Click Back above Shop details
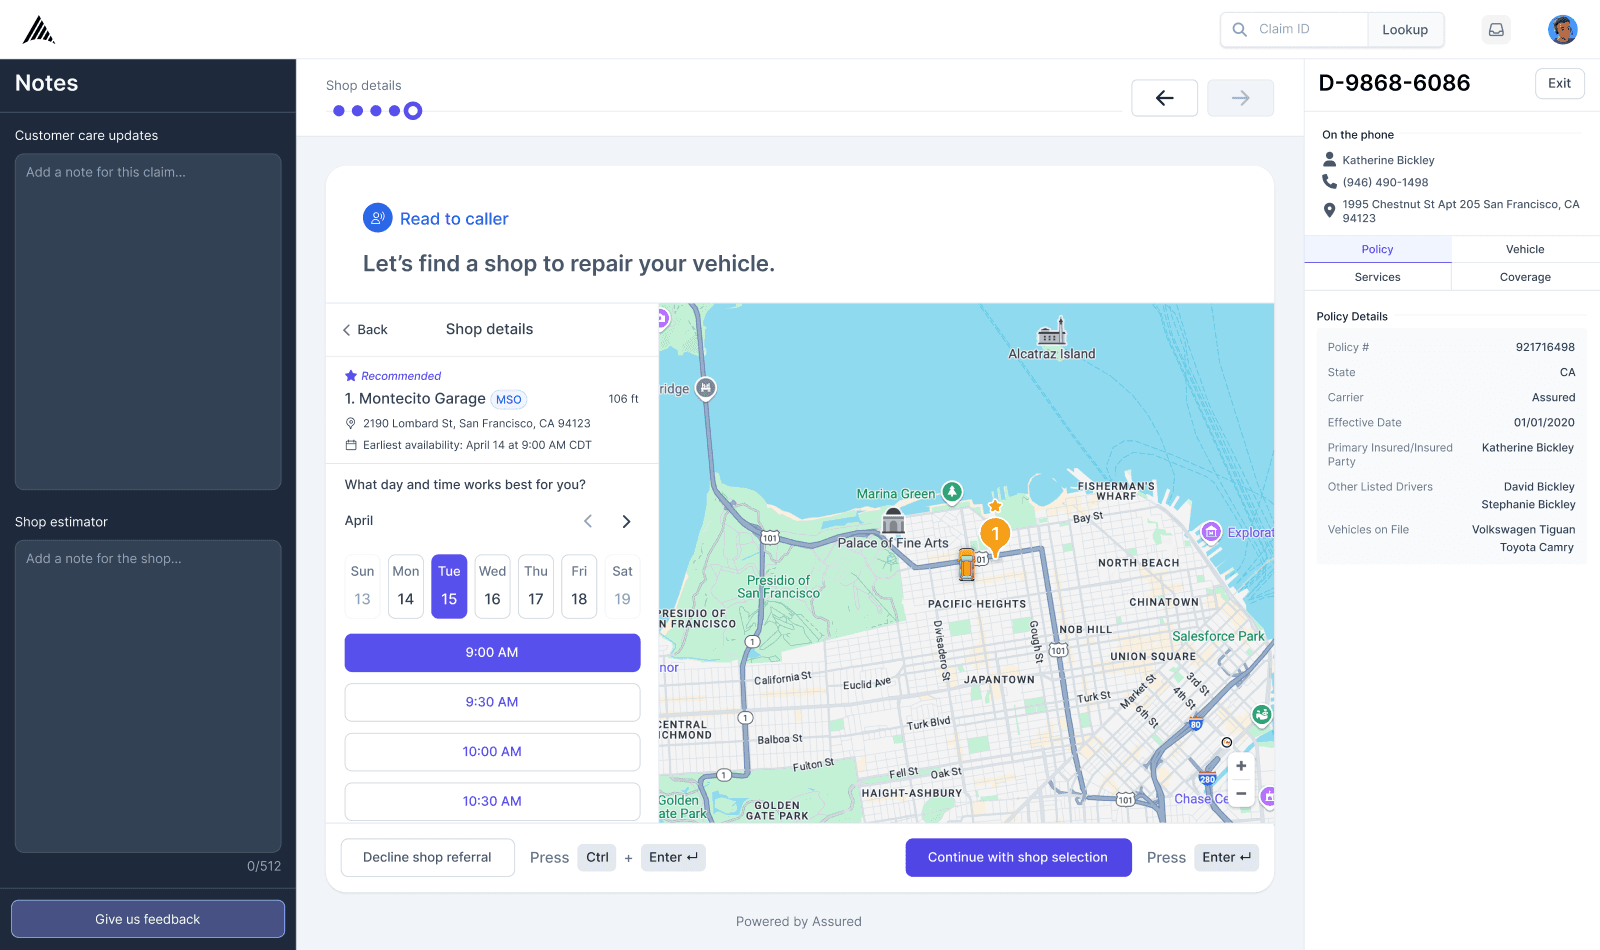 pyautogui.click(x=367, y=329)
